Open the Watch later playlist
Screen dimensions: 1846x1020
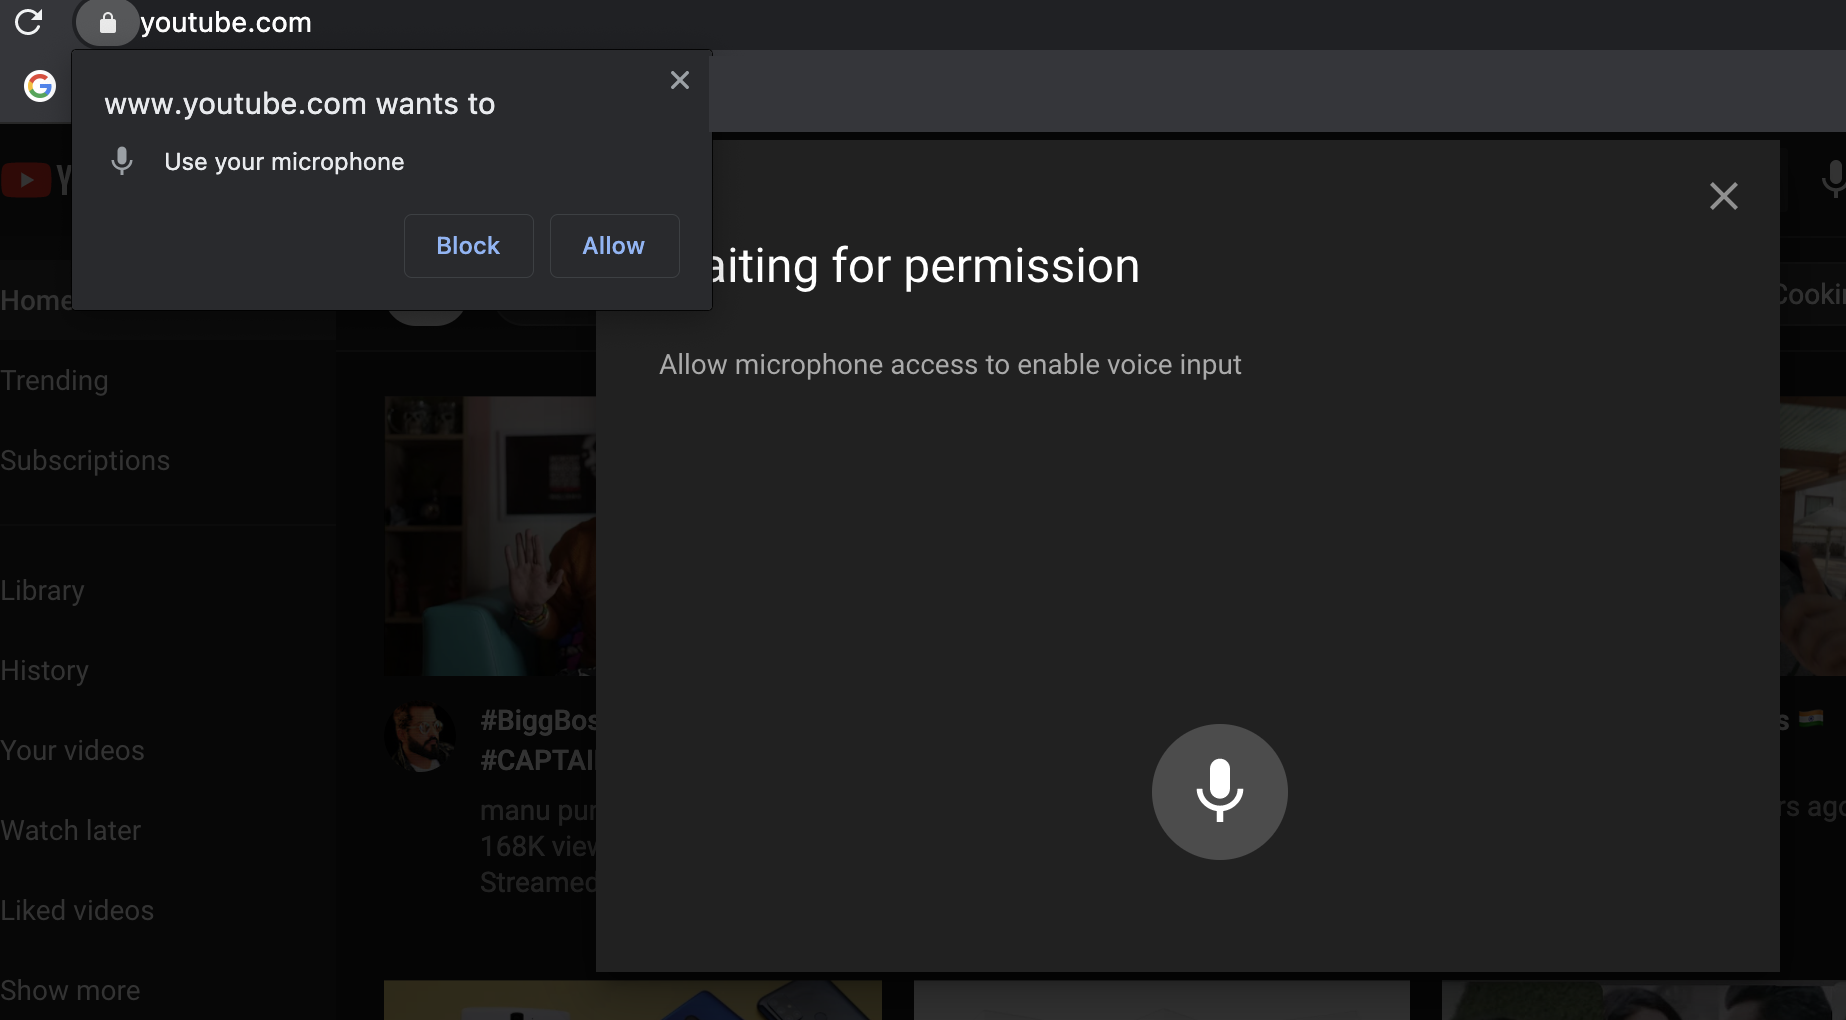71,830
